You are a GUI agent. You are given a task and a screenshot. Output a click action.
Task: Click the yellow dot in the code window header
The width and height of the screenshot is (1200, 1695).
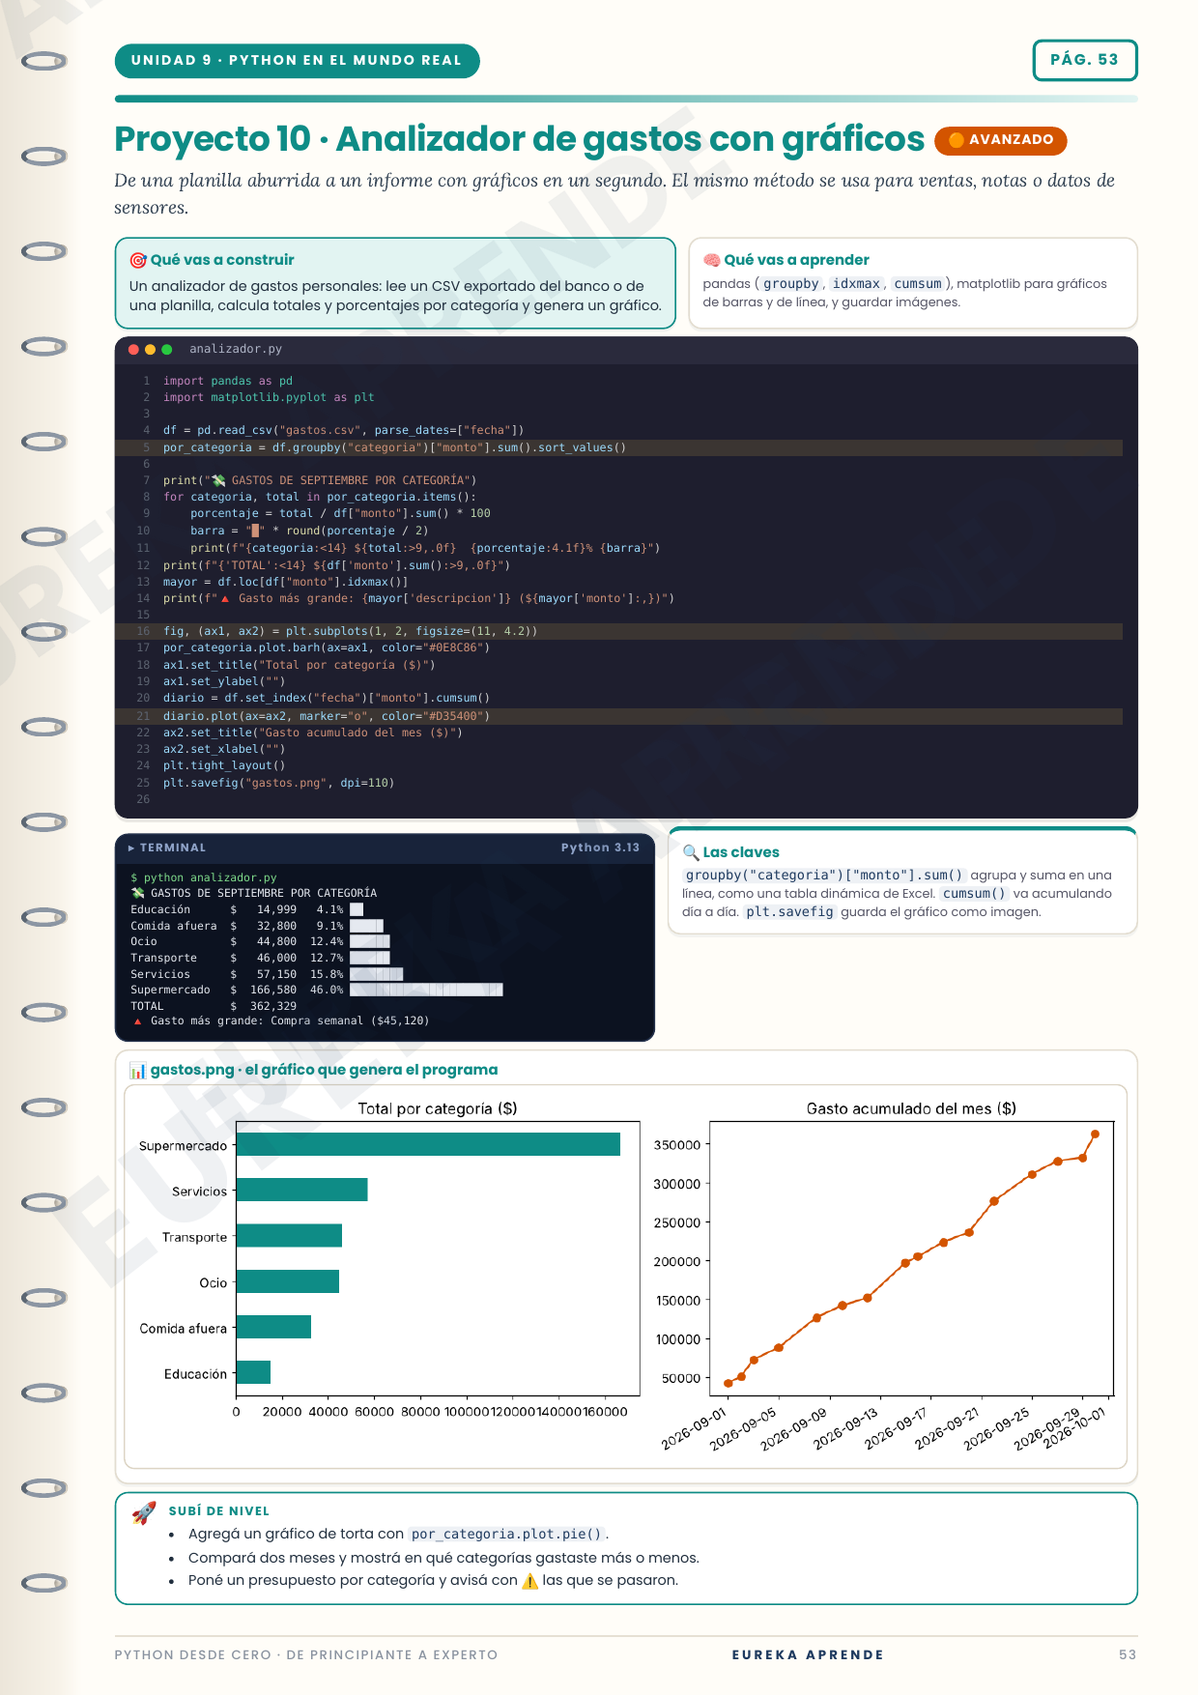[150, 349]
